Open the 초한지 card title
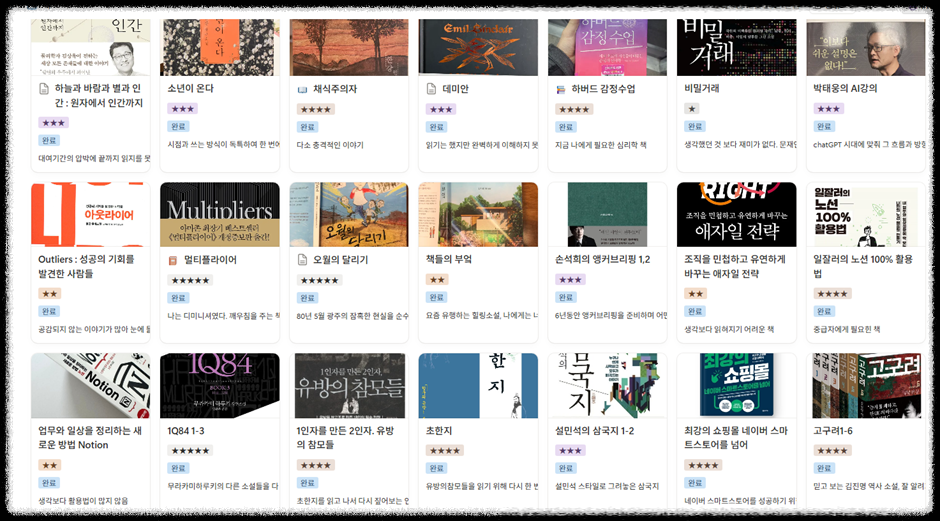Image resolution: width=940 pixels, height=521 pixels. (439, 430)
